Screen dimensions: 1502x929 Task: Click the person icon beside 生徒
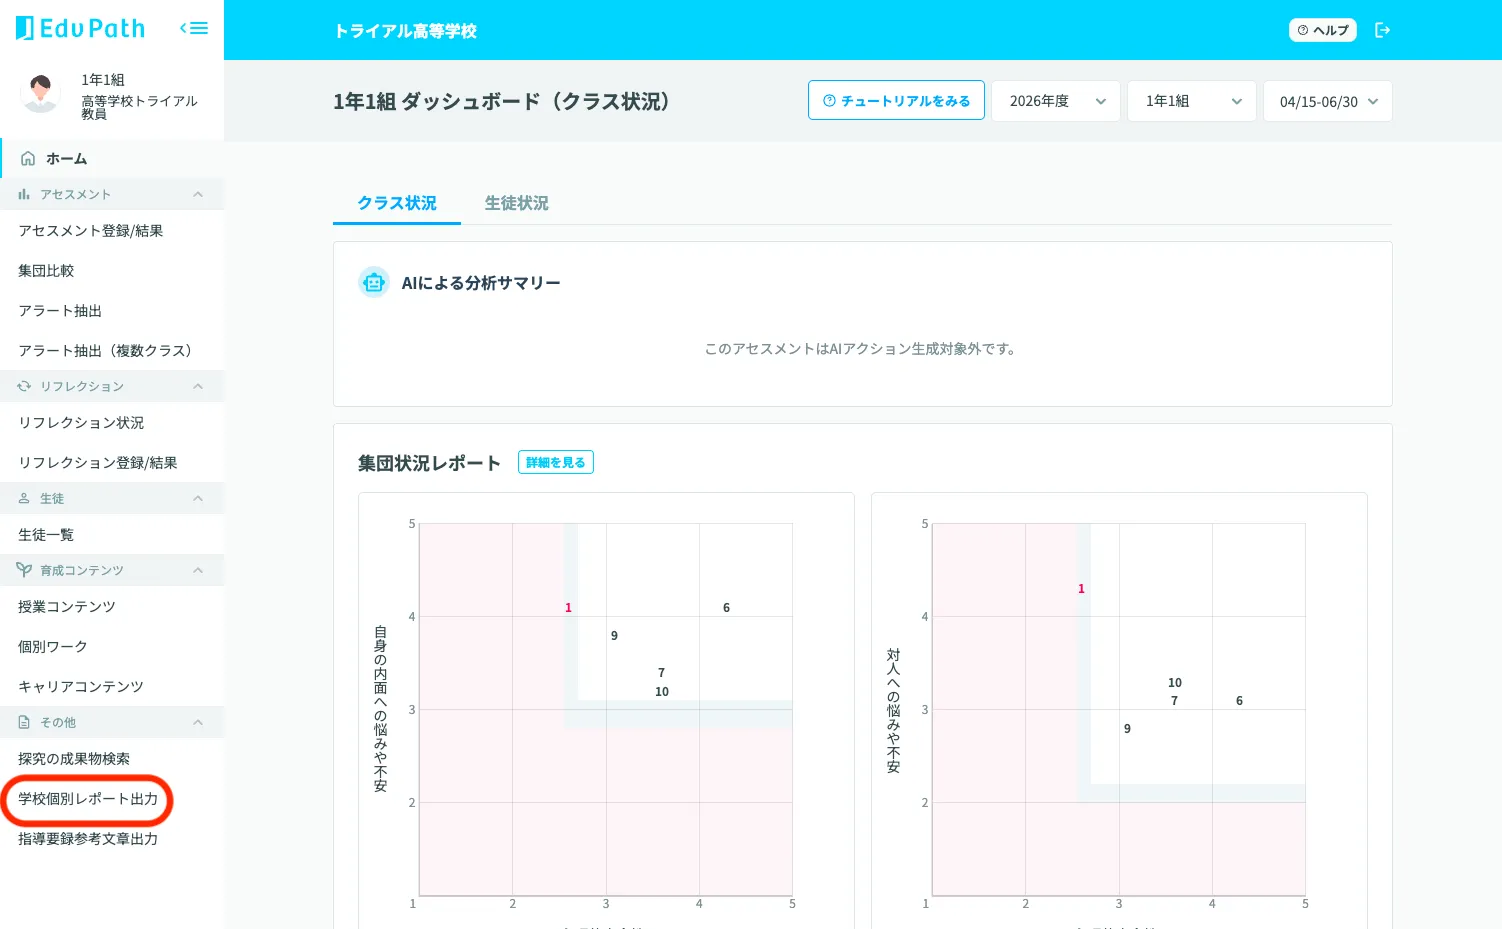pos(24,498)
